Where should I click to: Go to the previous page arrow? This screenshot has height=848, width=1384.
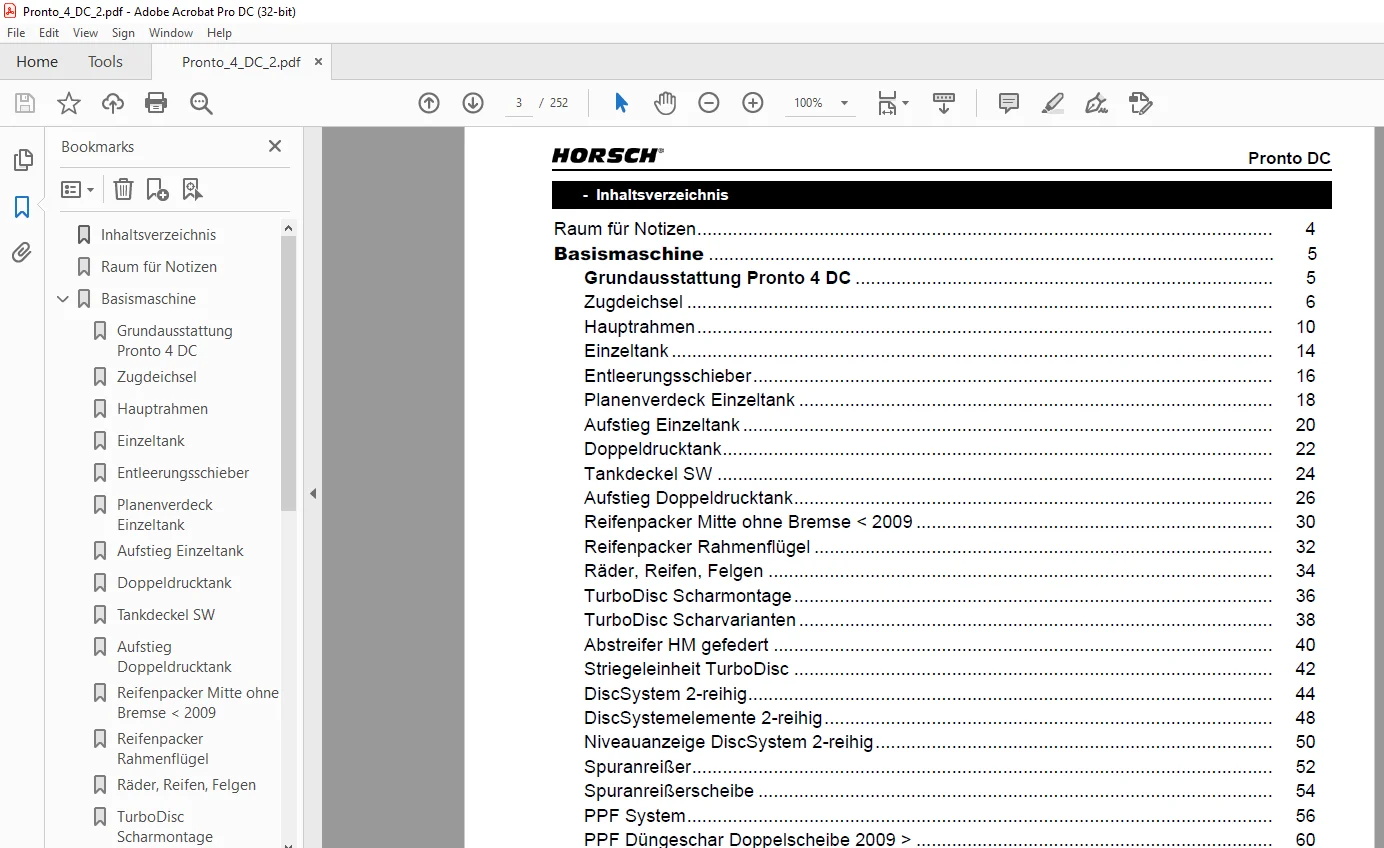click(x=429, y=103)
